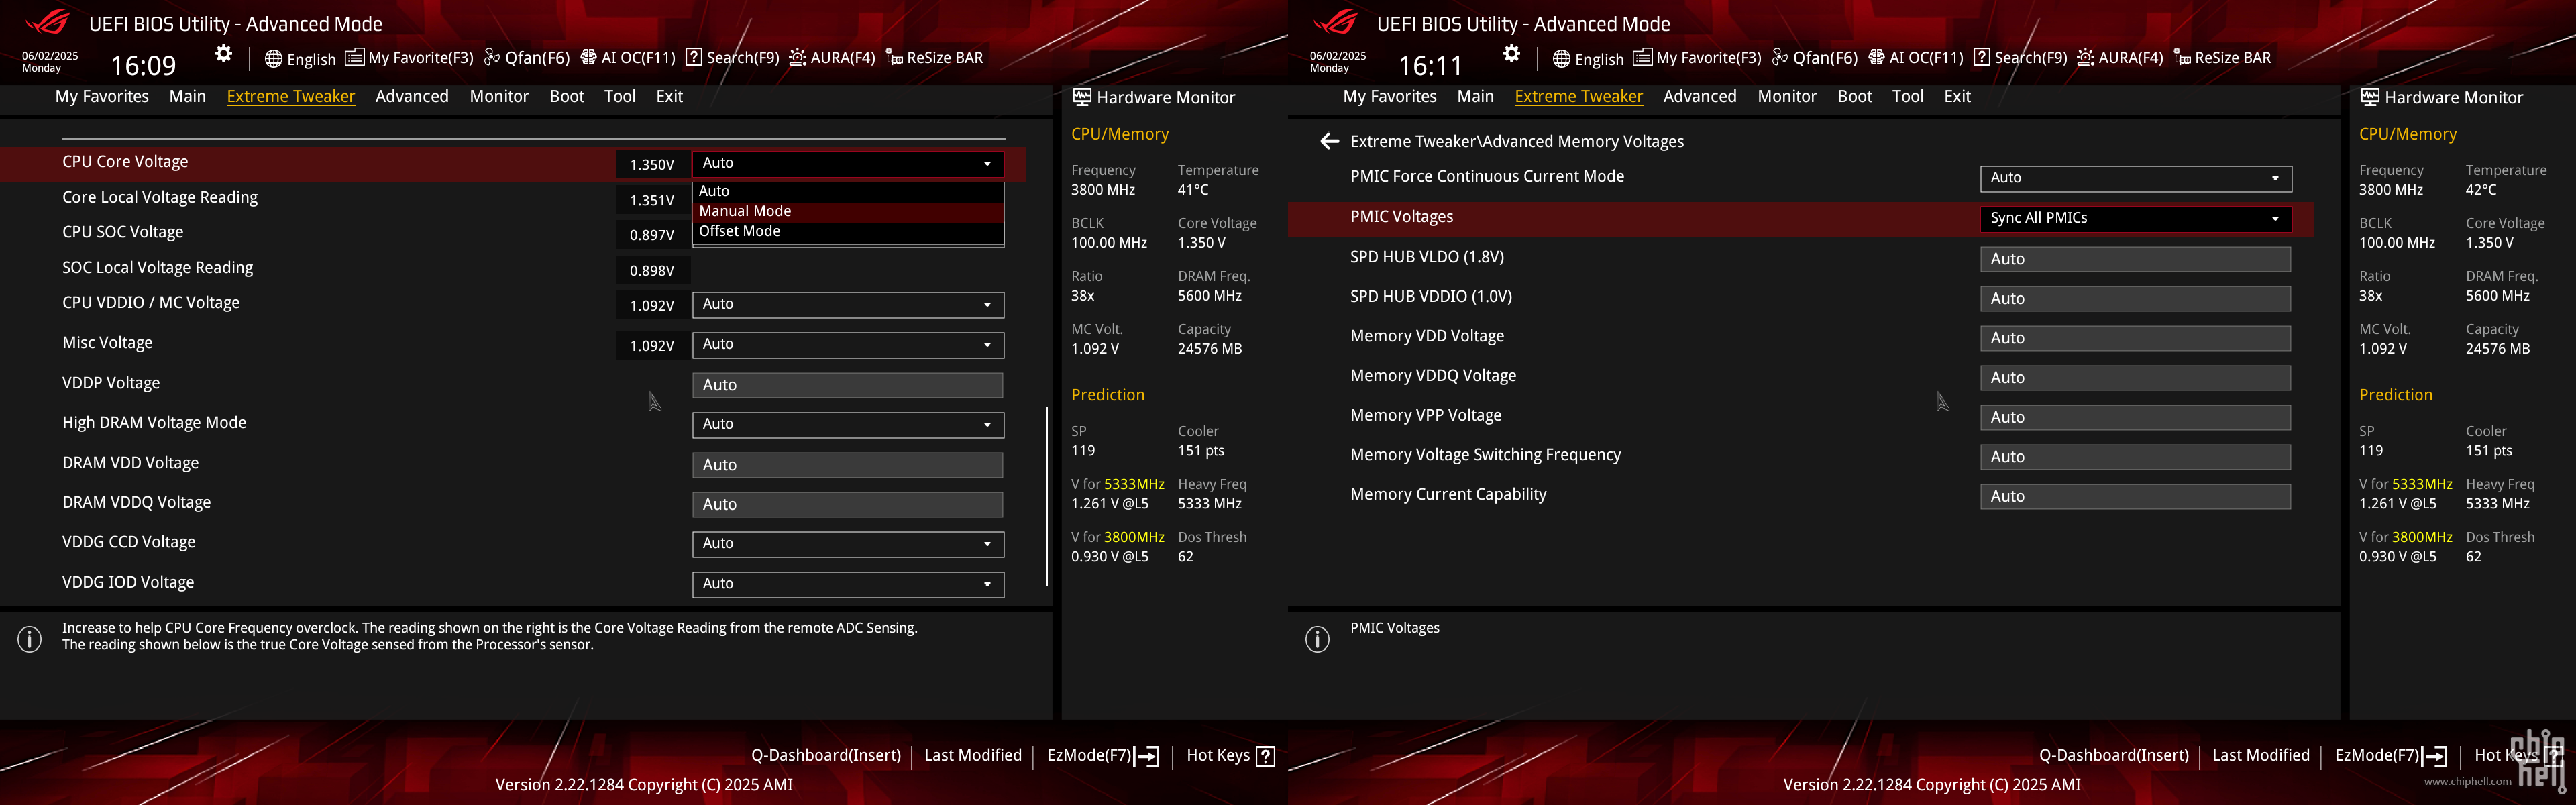The width and height of the screenshot is (2576, 805).
Task: Open My Favorite(F3) in right window
Action: (x=1698, y=58)
